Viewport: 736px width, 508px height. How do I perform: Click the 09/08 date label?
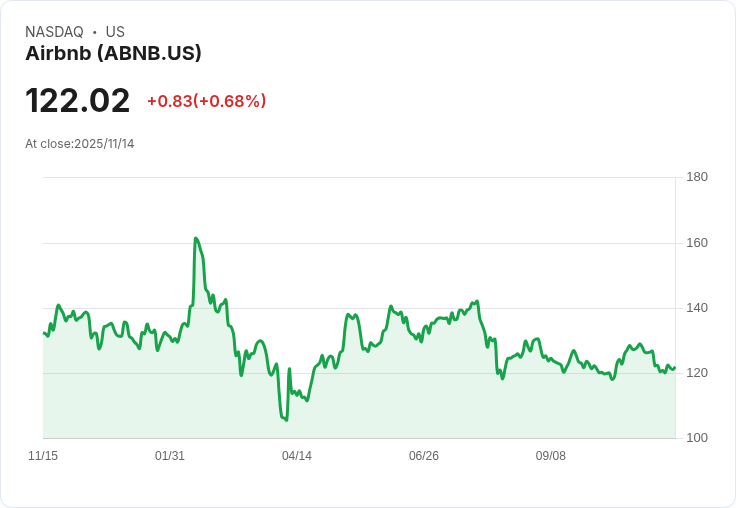[x=551, y=456]
